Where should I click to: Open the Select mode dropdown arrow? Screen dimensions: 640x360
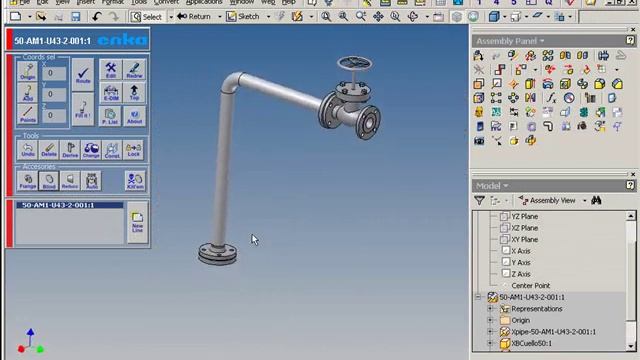click(171, 17)
